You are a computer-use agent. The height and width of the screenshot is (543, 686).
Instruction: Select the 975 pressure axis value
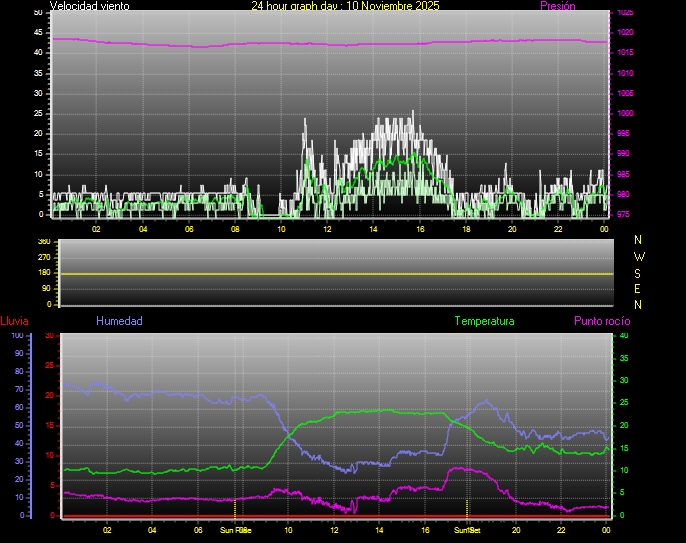624,214
